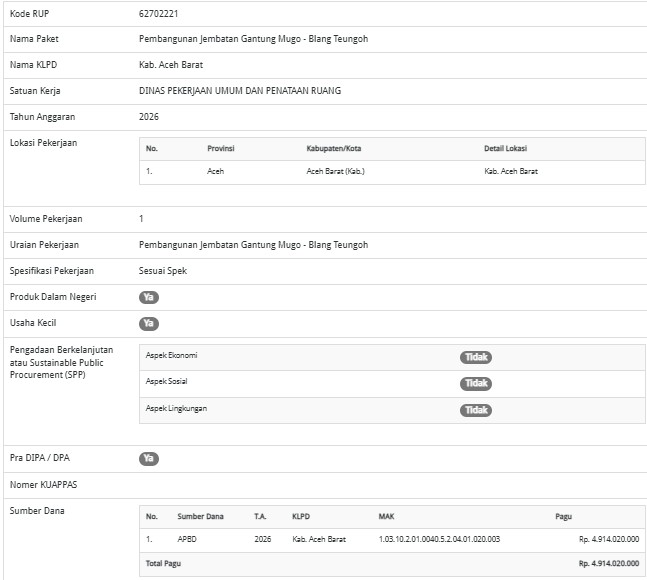This screenshot has width=647, height=580.
Task: Click the Tahun Anggaran value 2026
Action: tap(149, 117)
